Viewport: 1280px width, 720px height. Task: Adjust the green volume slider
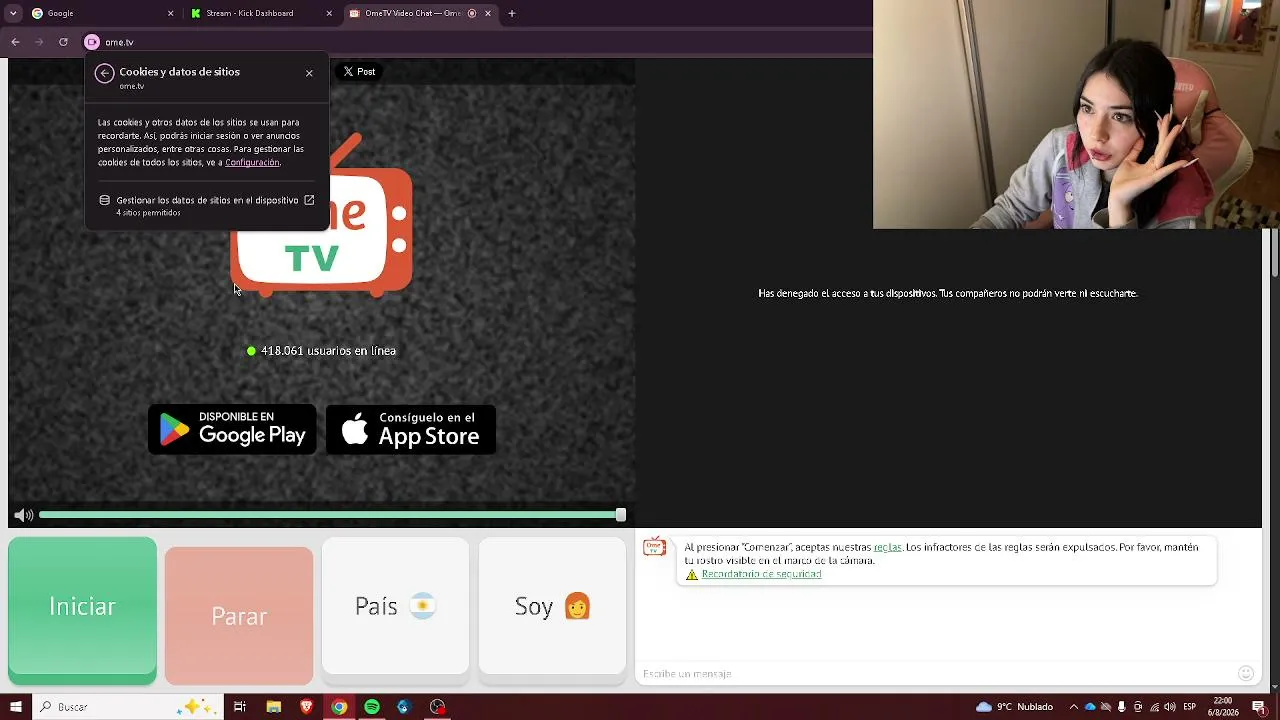(x=332, y=515)
